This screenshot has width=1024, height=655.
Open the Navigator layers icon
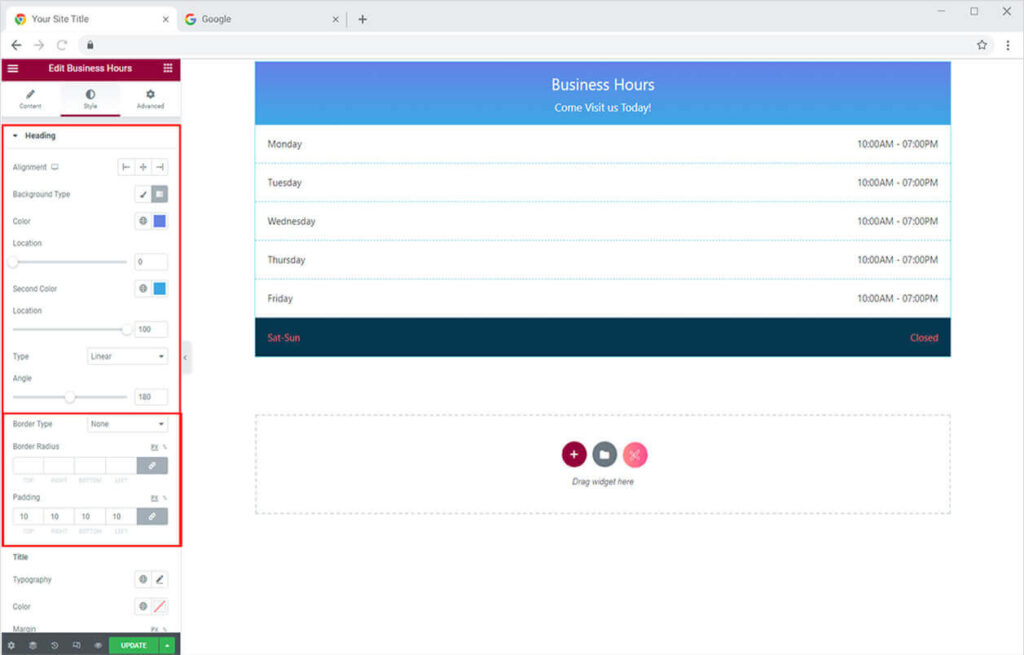click(33, 646)
